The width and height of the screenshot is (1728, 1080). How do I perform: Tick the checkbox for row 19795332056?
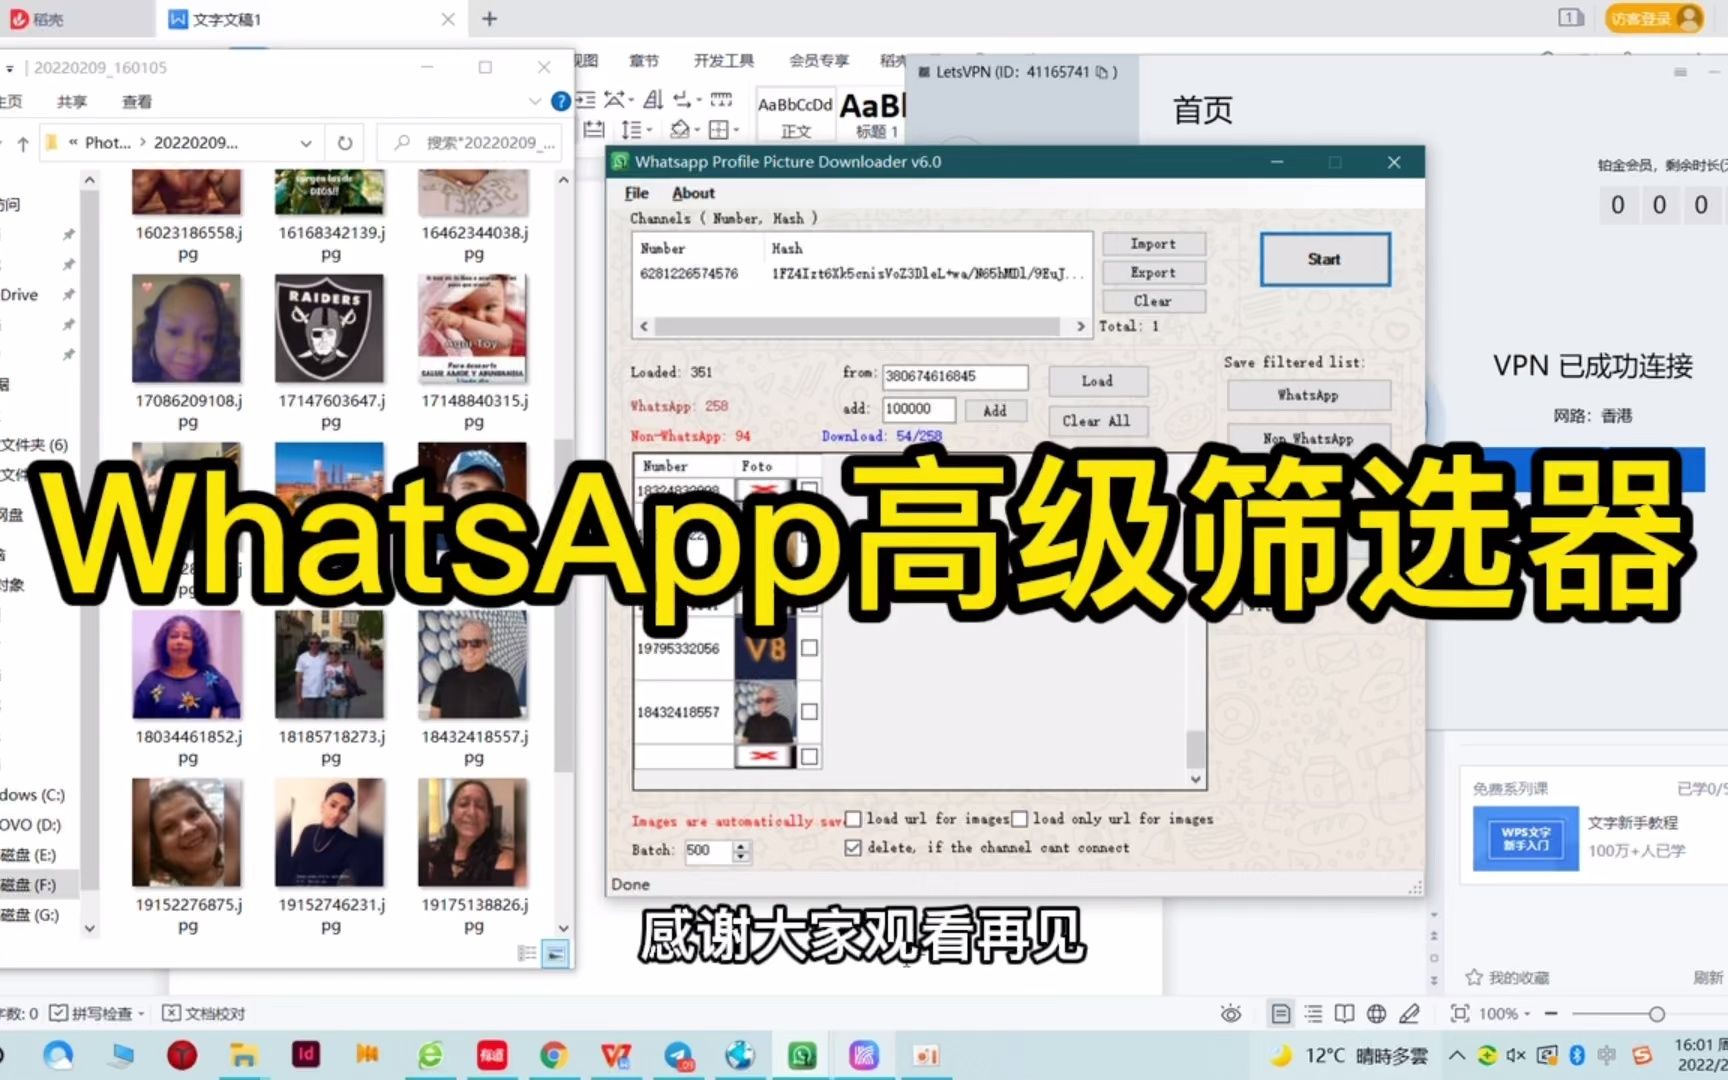tap(809, 648)
